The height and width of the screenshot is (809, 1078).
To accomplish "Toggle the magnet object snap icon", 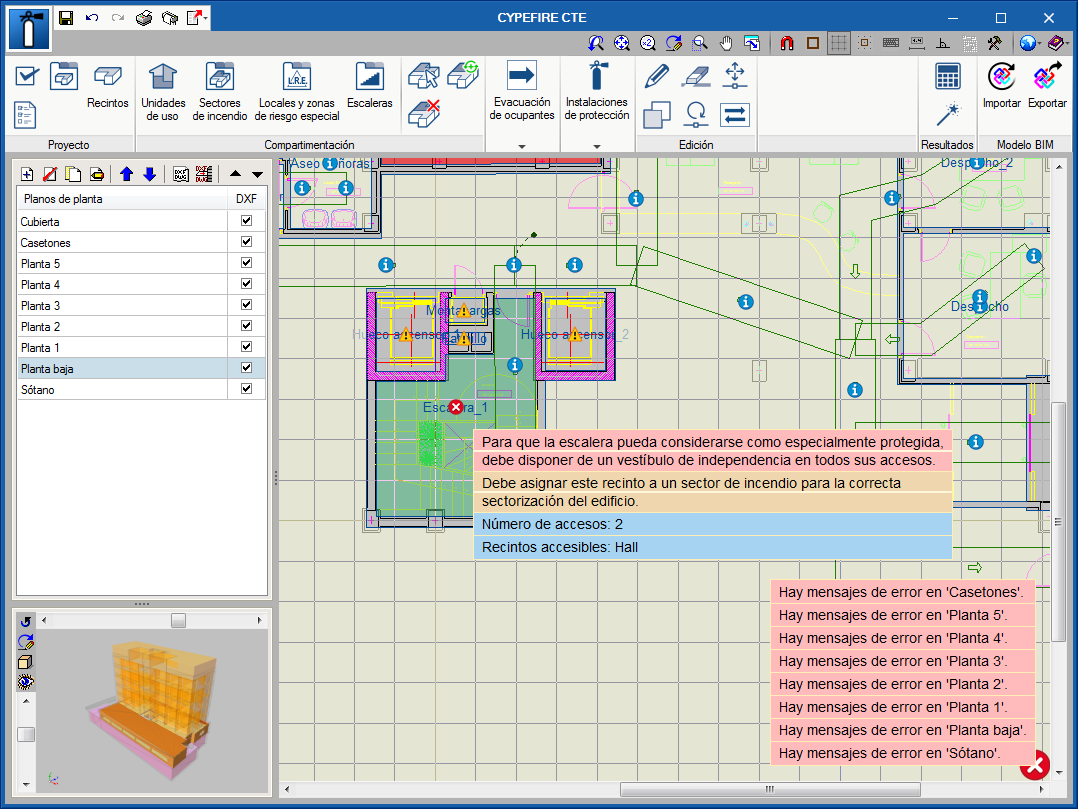I will coord(786,43).
